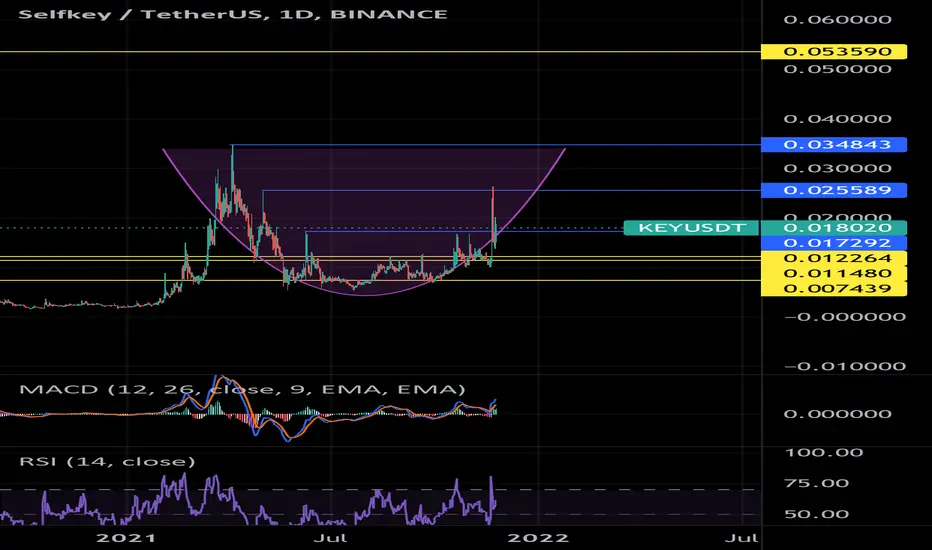
Task: Click the 0.040000 price axis tick
Action: [837, 119]
